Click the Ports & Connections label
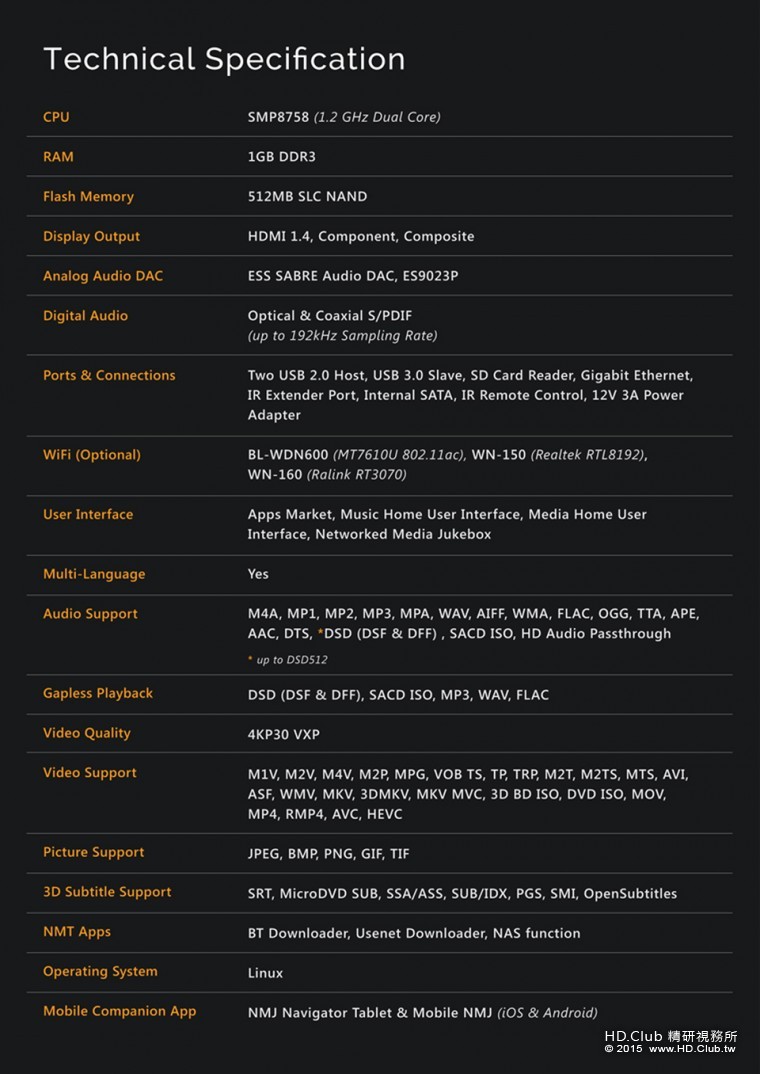760x1074 pixels. (109, 376)
